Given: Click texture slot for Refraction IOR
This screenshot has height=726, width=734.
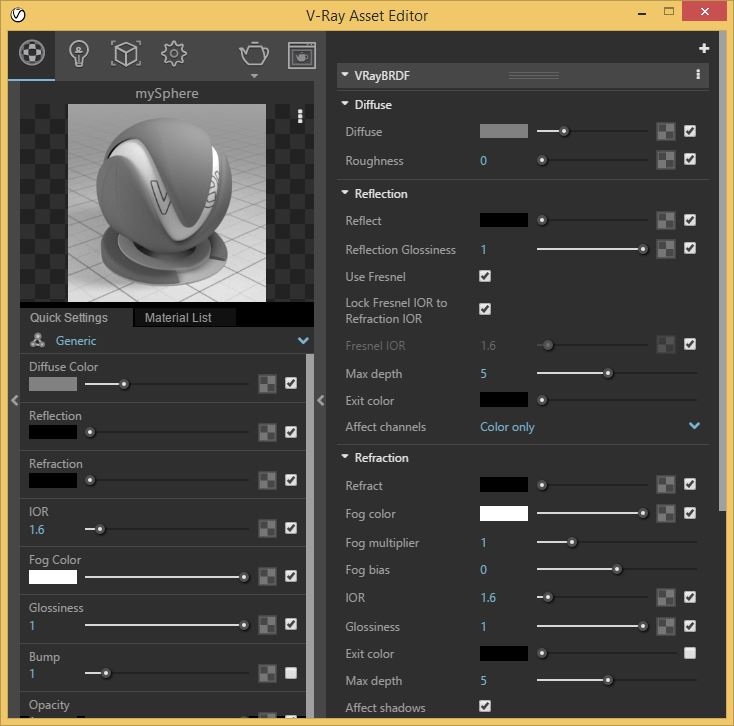Looking at the screenshot, I should (666, 597).
